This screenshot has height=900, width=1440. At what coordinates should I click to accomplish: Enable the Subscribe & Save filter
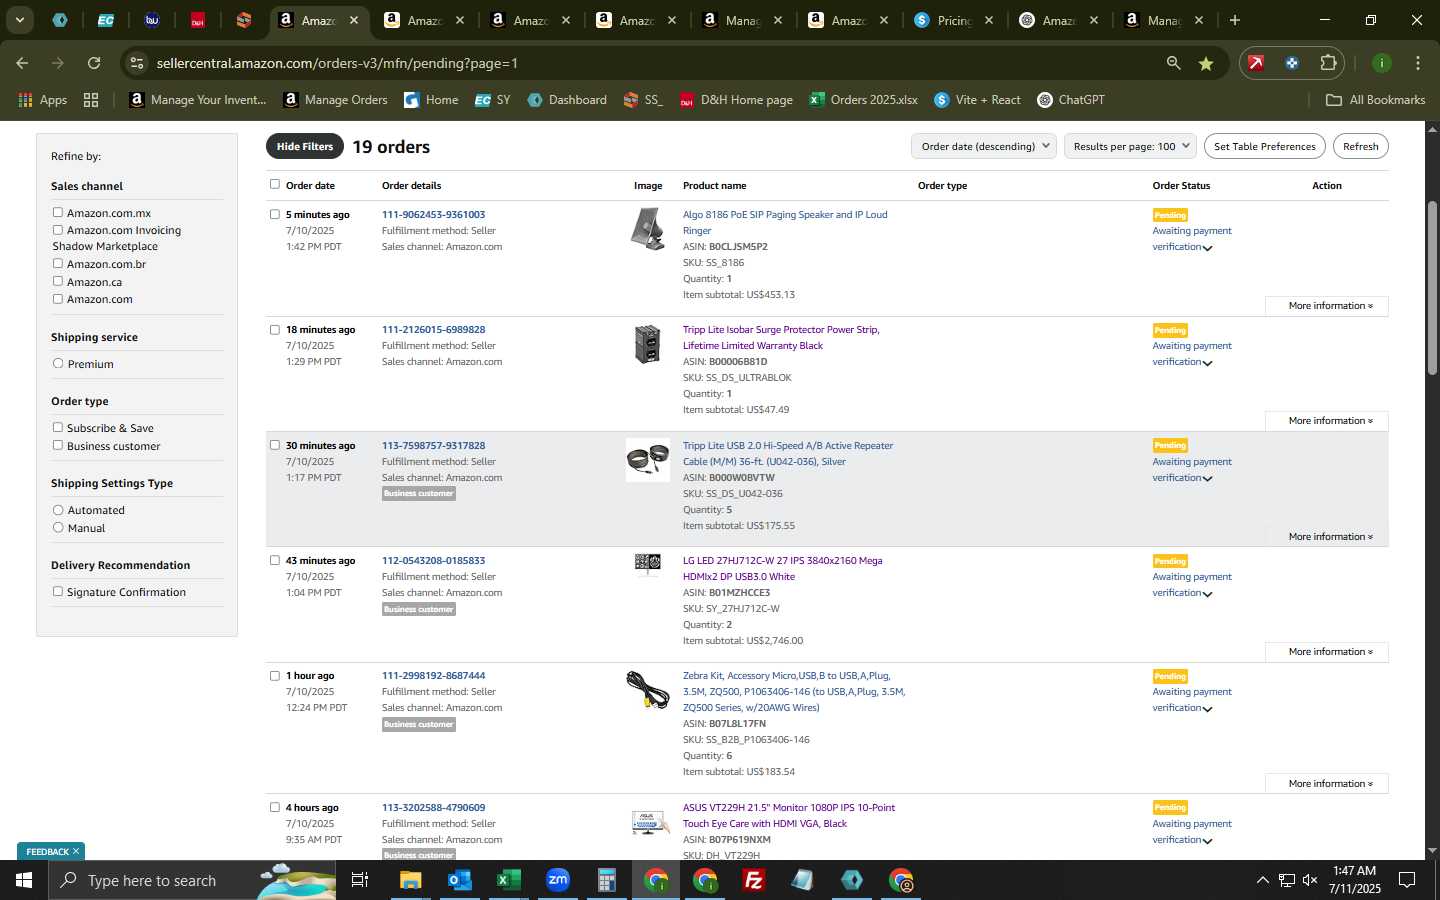pyautogui.click(x=58, y=427)
